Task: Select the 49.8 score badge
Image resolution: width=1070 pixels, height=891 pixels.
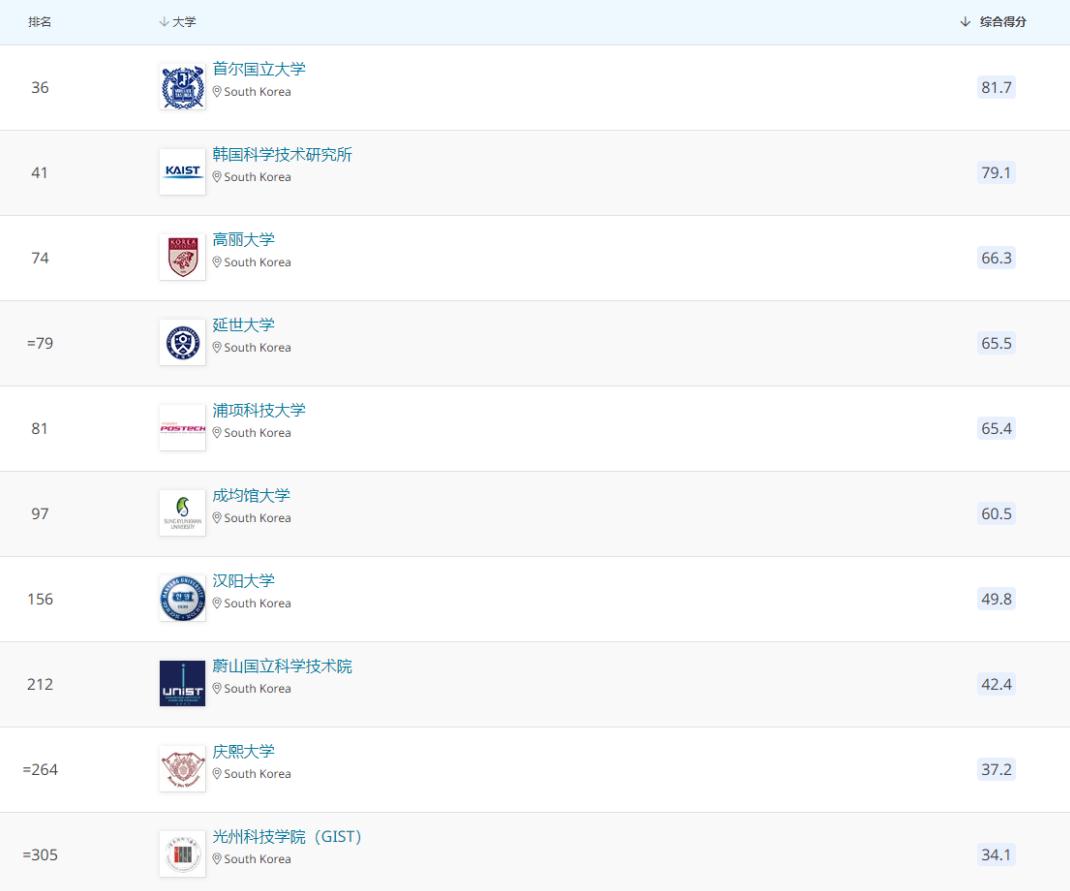Action: 996,599
